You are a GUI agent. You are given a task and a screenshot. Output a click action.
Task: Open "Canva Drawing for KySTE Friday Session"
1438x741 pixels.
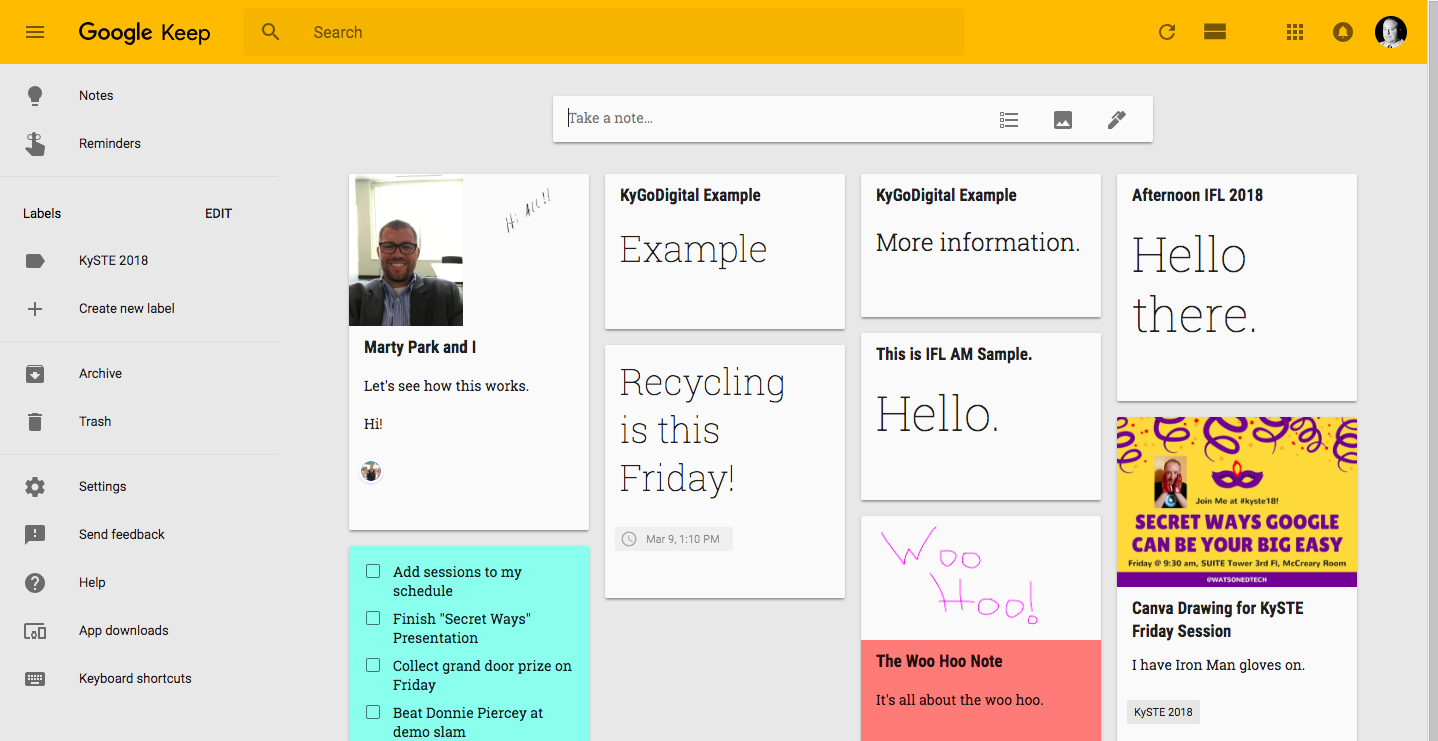click(x=1217, y=619)
